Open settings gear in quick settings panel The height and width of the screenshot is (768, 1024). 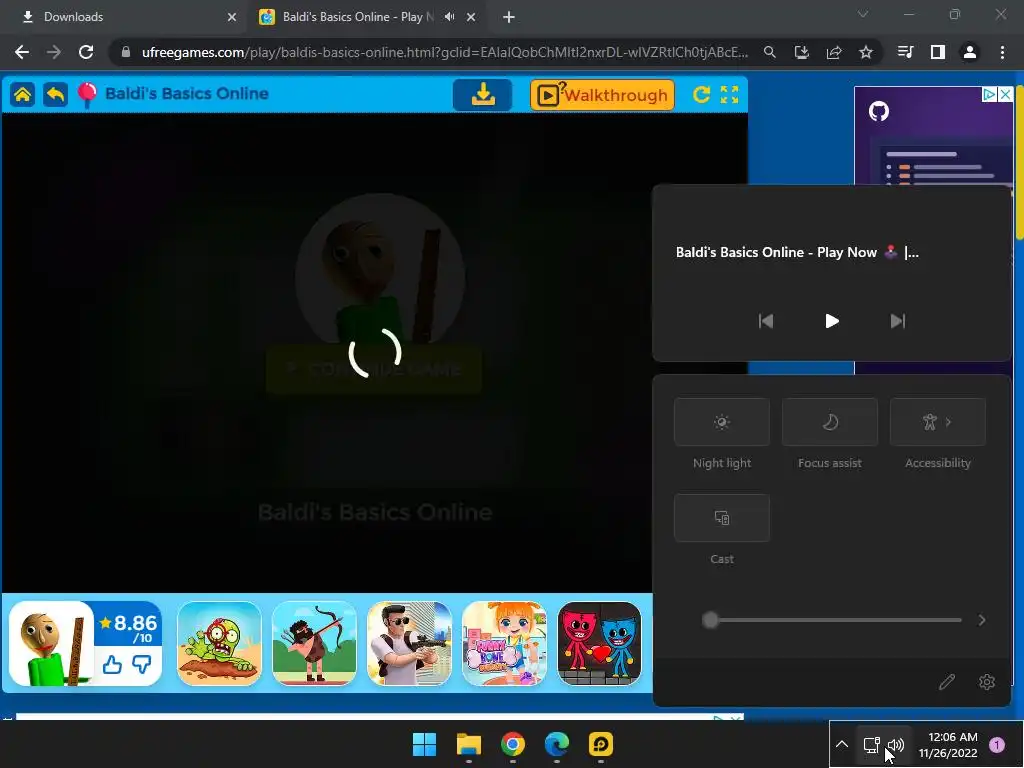[987, 682]
